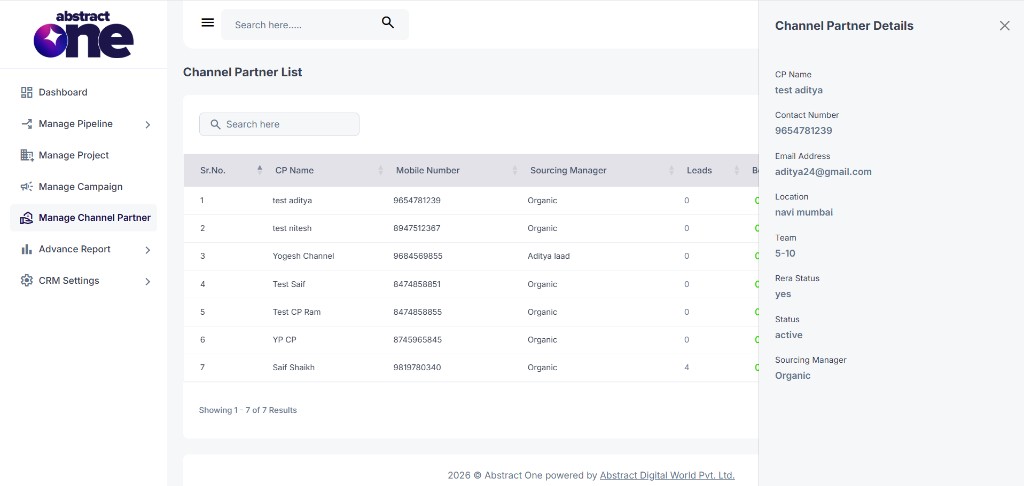Screen dimensions: 1024x486
Task: Click 'Showing 1 - 7 of 7 Results' text
Action: (x=248, y=410)
